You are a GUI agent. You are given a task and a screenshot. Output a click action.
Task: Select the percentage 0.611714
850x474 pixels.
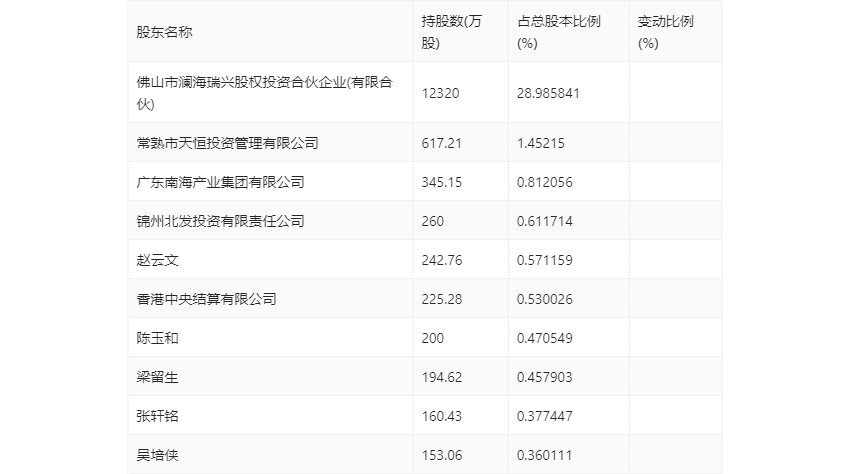click(x=544, y=221)
